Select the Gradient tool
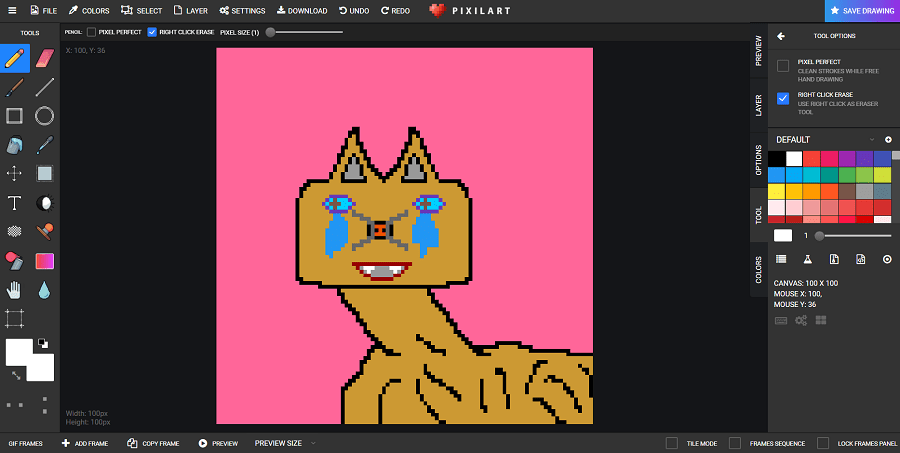 45,261
